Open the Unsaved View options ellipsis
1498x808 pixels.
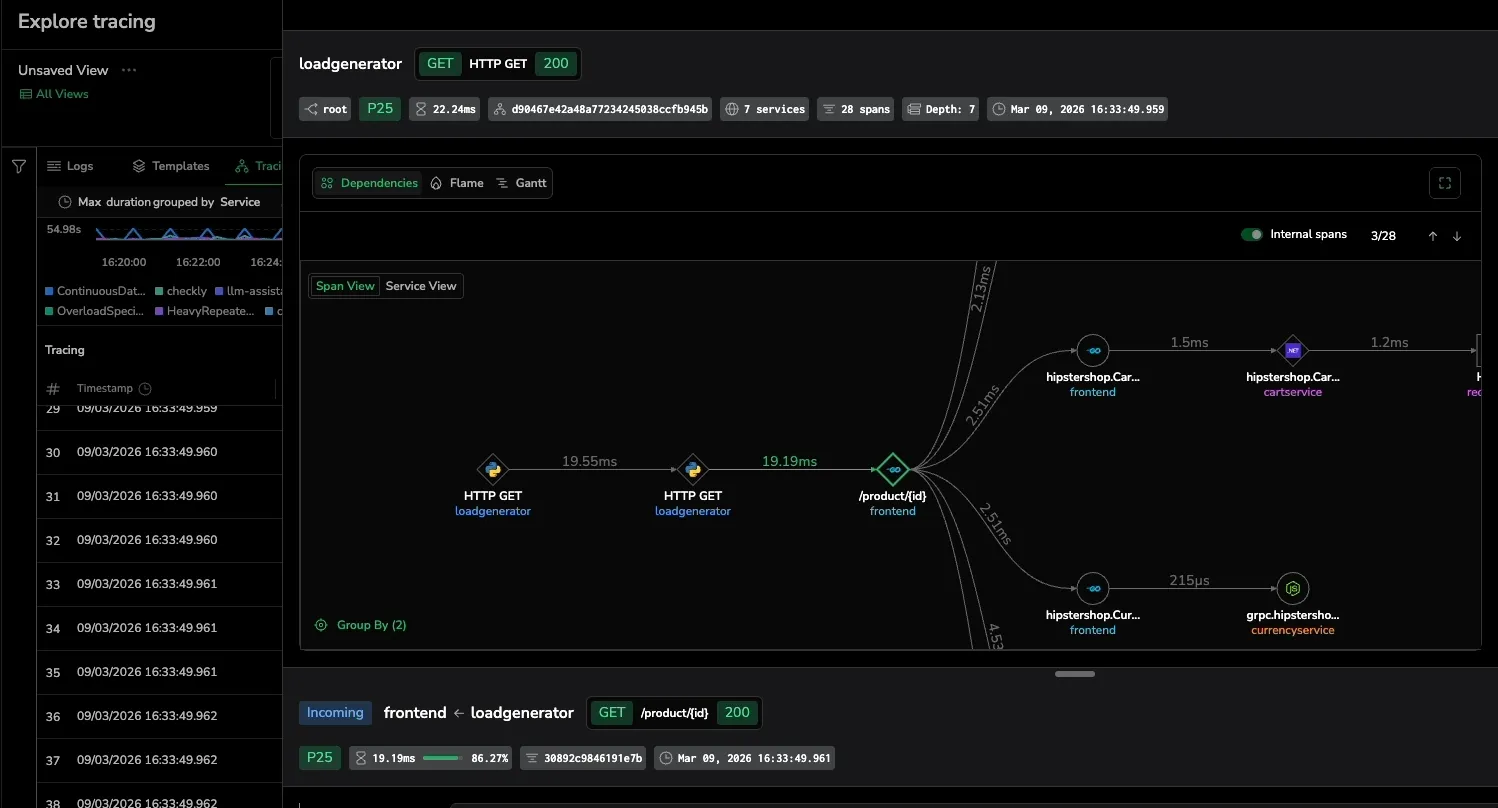click(129, 70)
